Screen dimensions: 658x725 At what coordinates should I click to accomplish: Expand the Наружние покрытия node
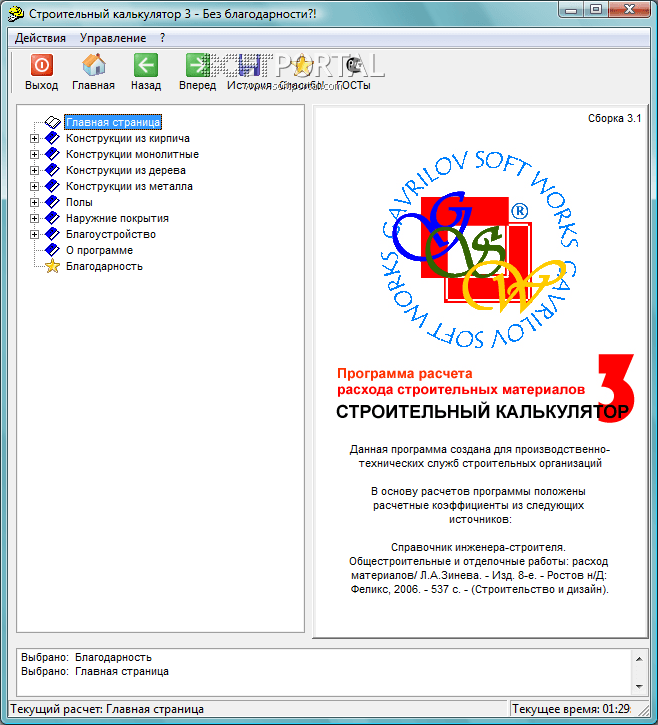coord(34,218)
